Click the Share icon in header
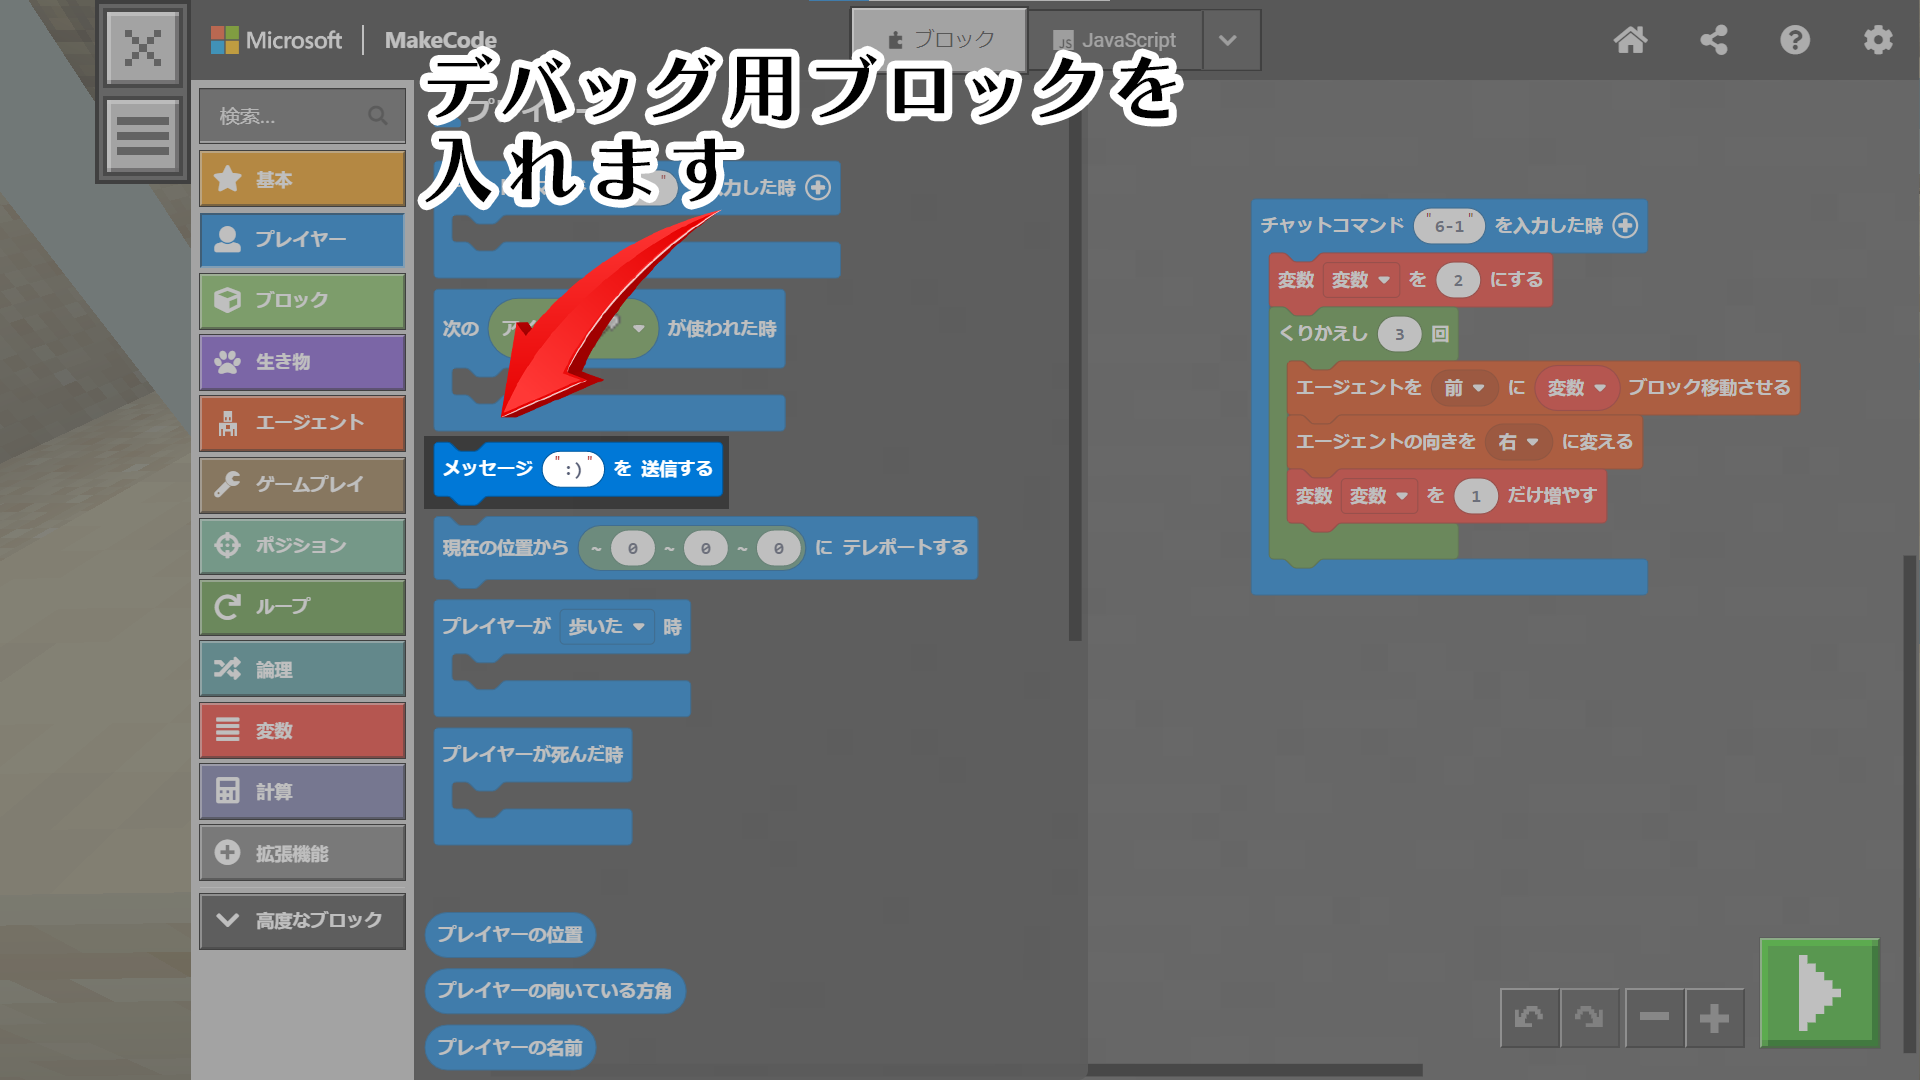Screen dimensions: 1920x1080 coord(1713,40)
